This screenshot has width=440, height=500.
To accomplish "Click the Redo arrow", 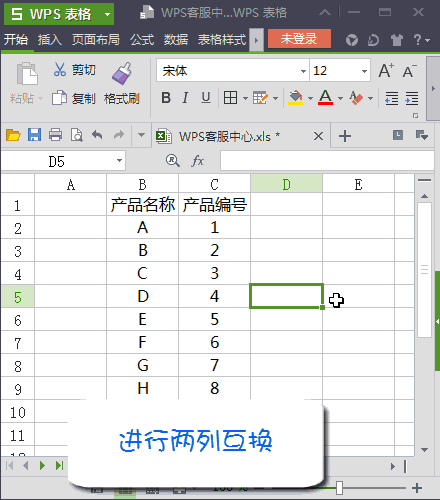I will click(119, 135).
